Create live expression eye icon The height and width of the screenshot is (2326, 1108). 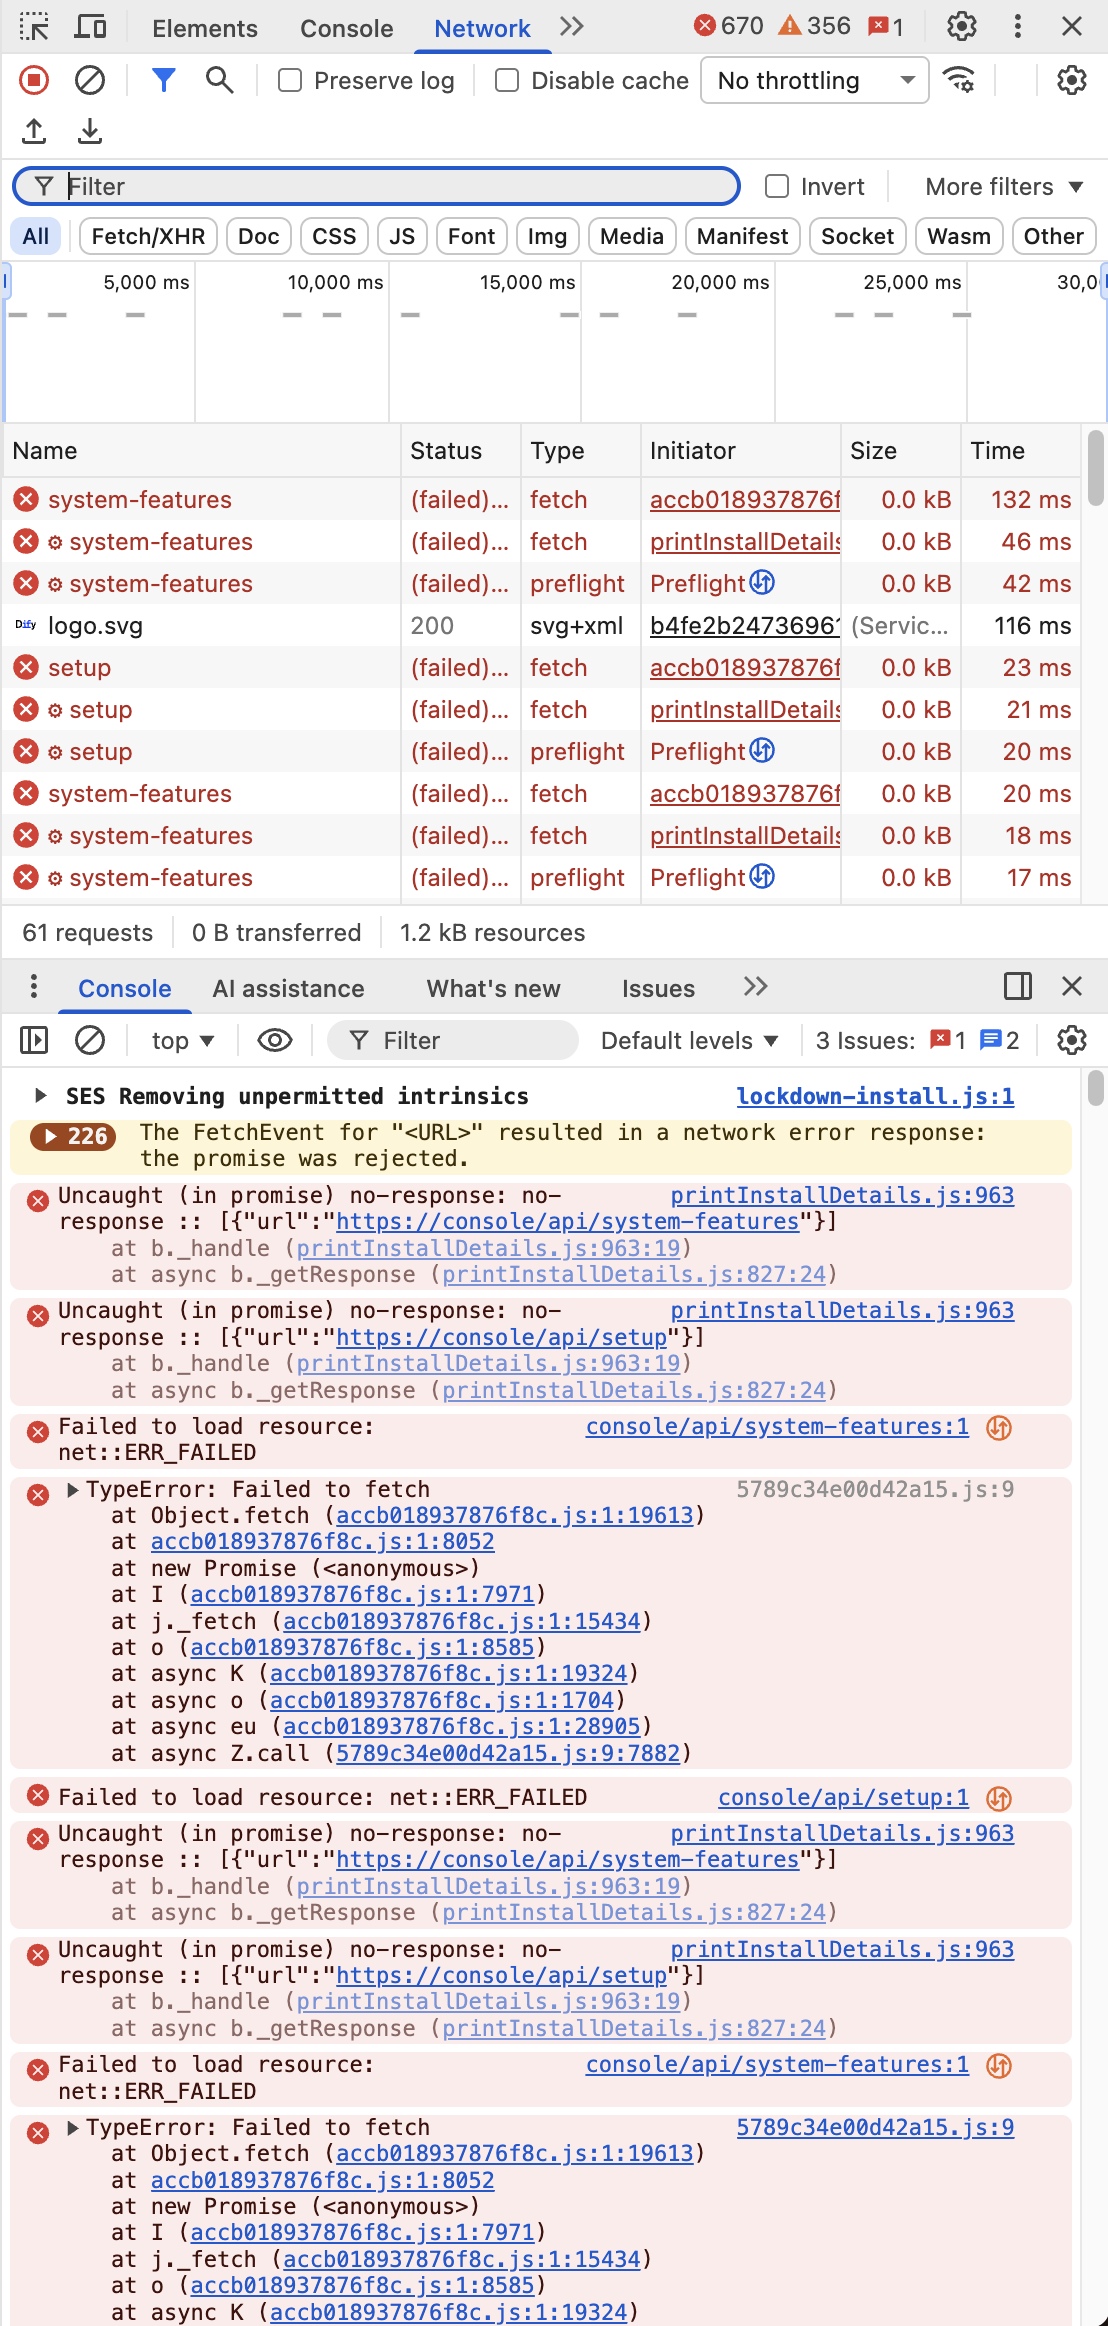[x=275, y=1041]
